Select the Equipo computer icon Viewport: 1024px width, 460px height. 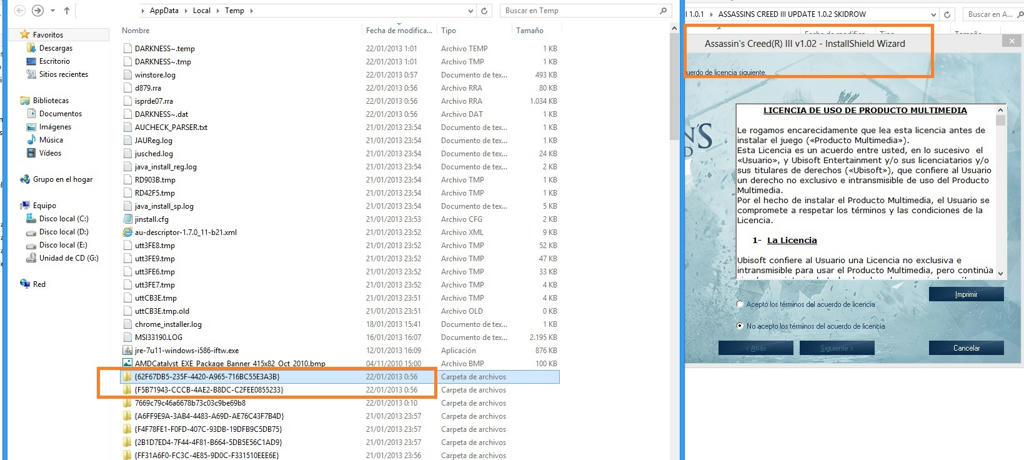pyautogui.click(x=25, y=205)
